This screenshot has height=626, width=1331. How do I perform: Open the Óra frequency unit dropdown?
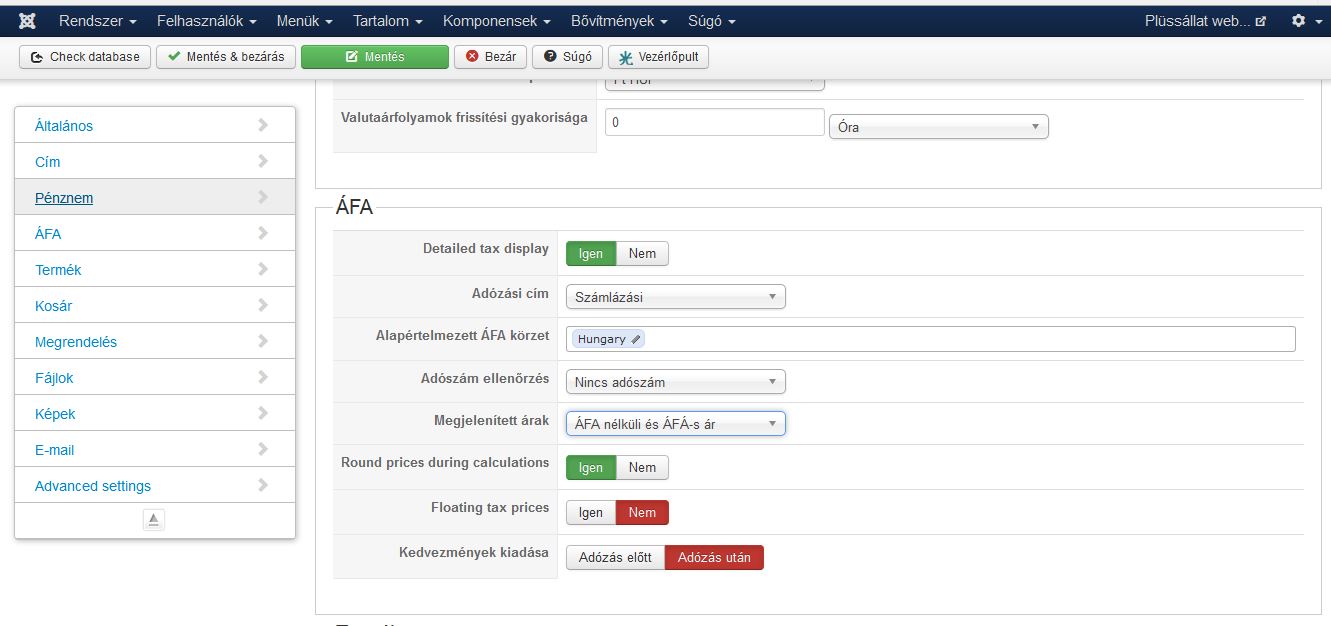coord(939,127)
